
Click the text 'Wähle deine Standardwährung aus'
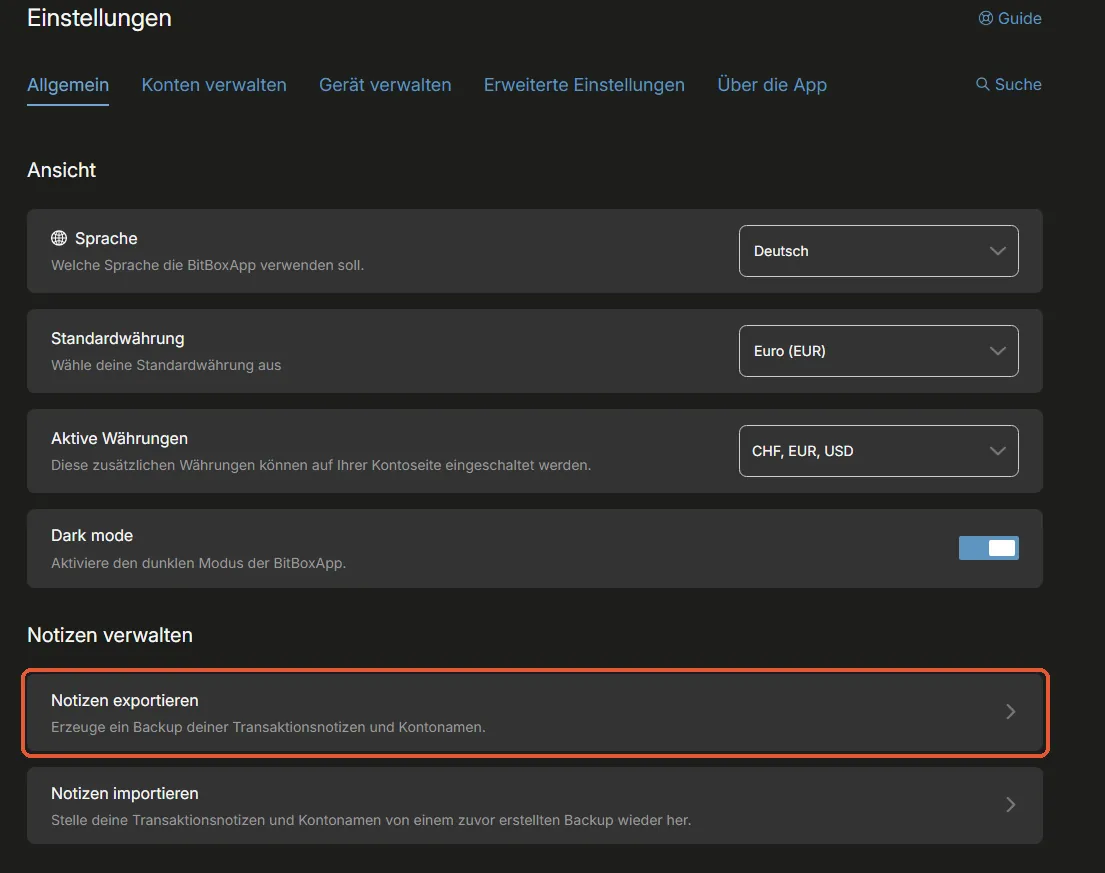[166, 365]
